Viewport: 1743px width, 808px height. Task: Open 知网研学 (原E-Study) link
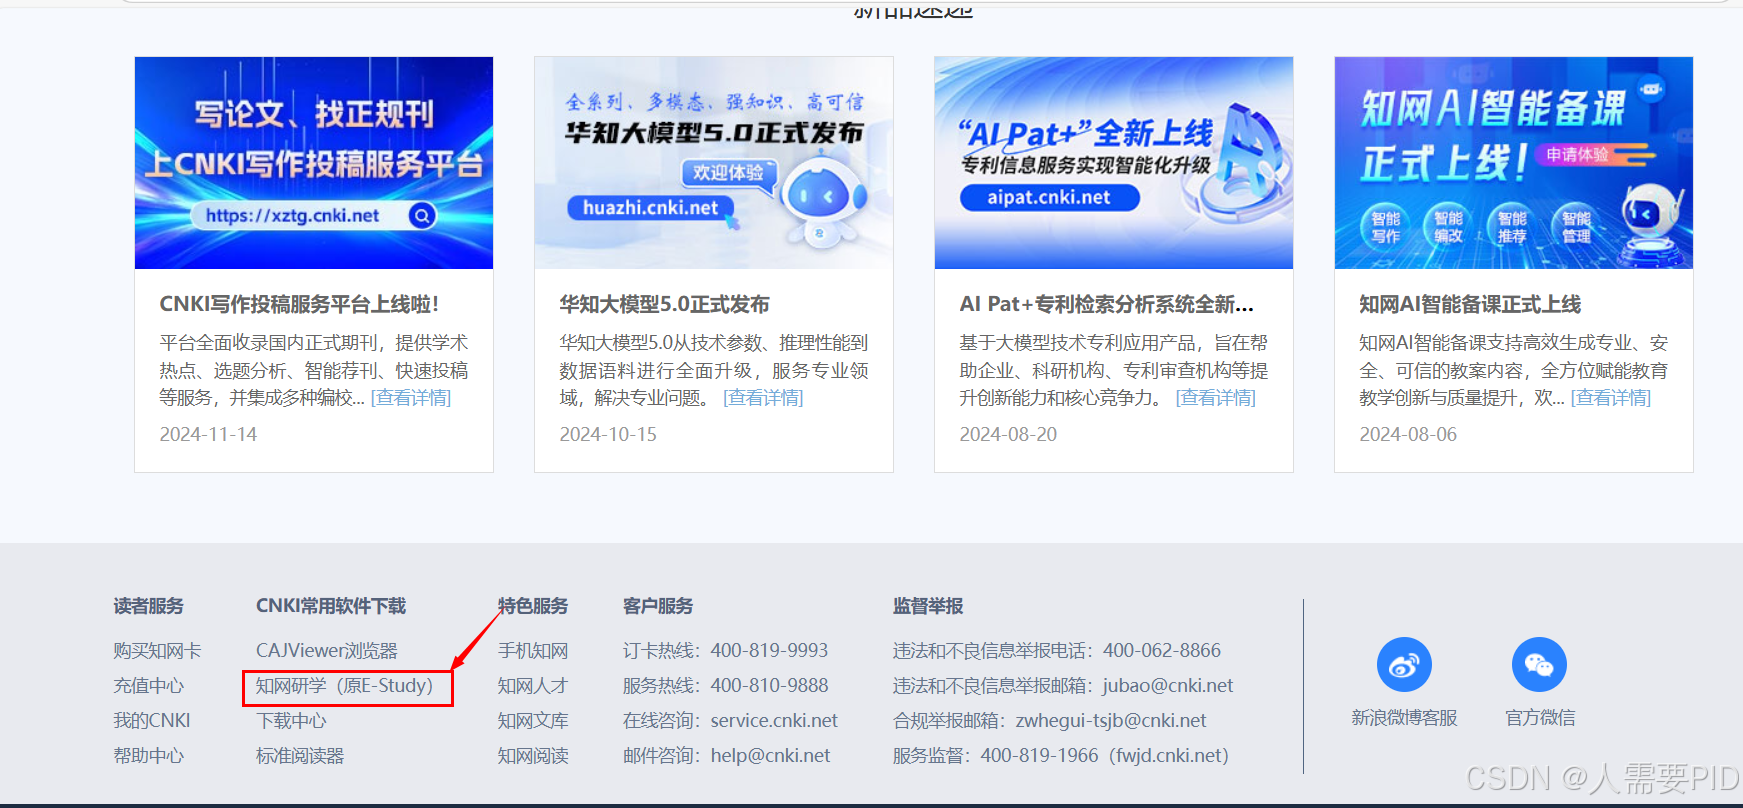(345, 686)
